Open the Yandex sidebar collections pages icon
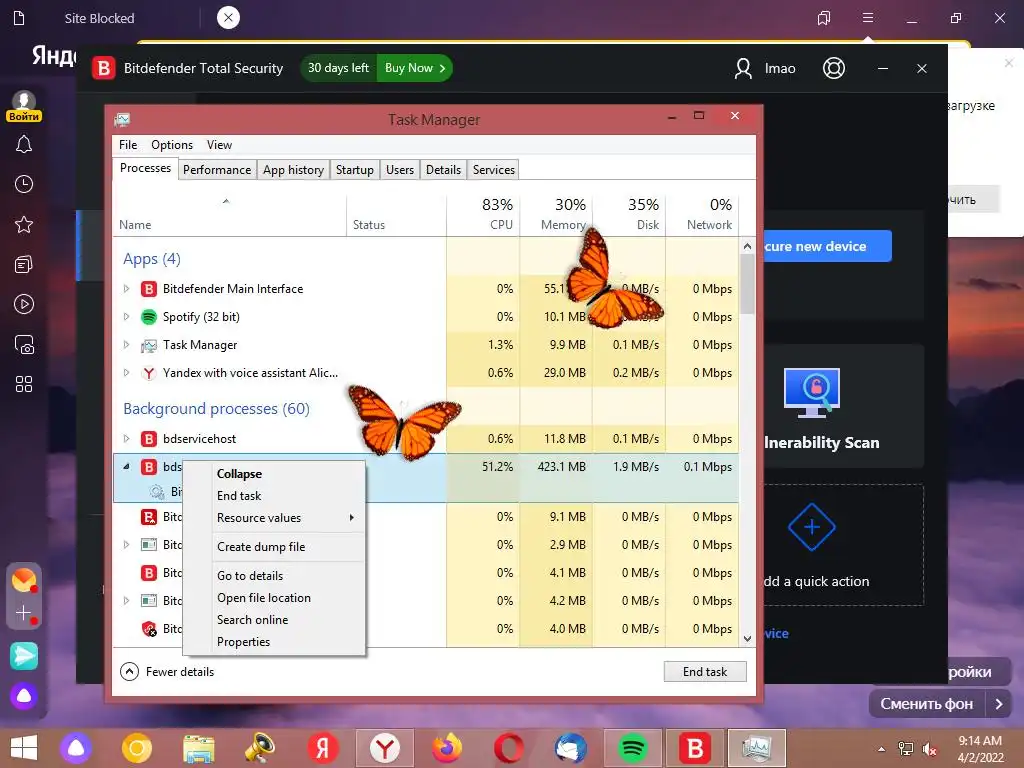The width and height of the screenshot is (1024, 768). tap(24, 264)
